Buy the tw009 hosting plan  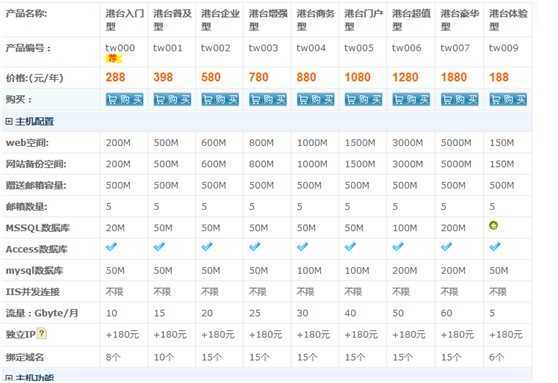click(508, 100)
